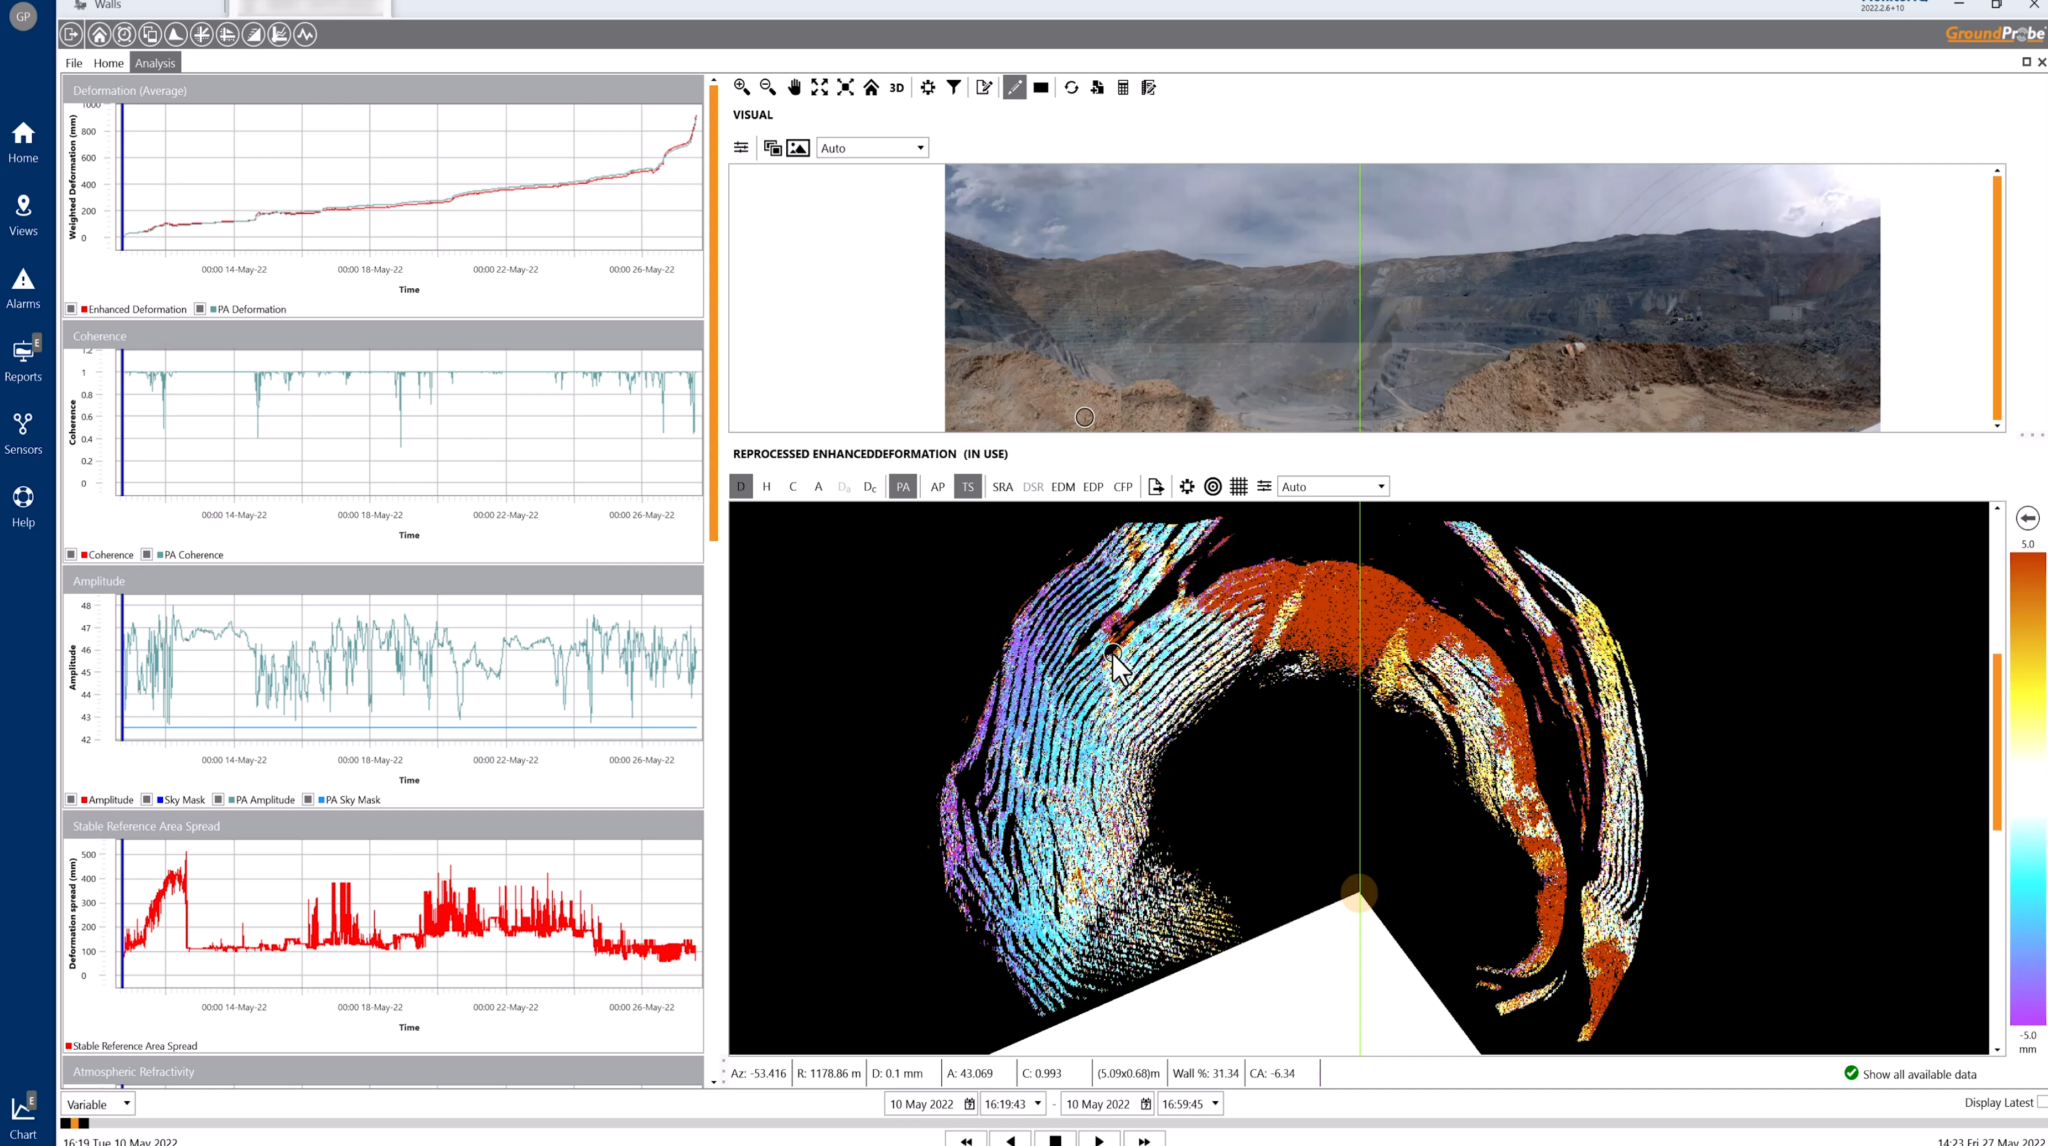Viewport: 2048px width, 1146px height.
Task: Click the refresh data icon
Action: (x=1071, y=87)
